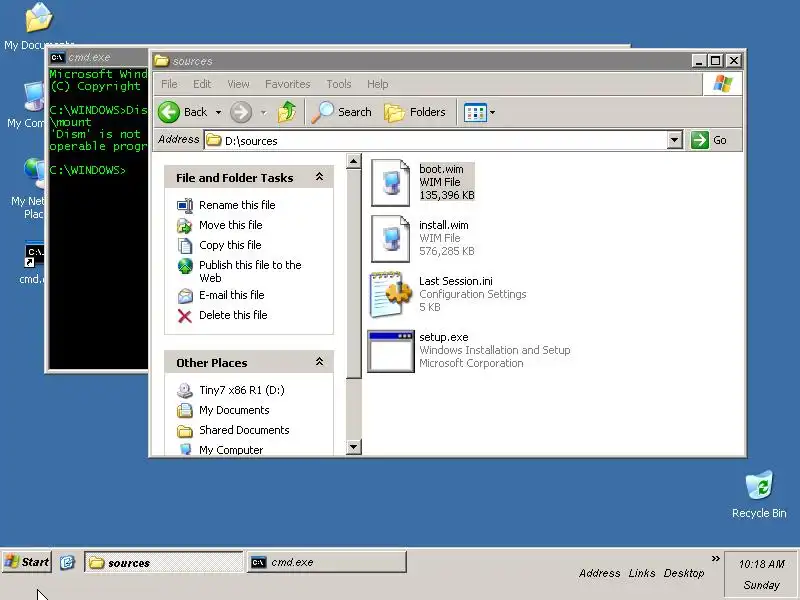Screen dimensions: 800x600
Task: Click the task pane scroll down arrow
Action: click(x=354, y=447)
